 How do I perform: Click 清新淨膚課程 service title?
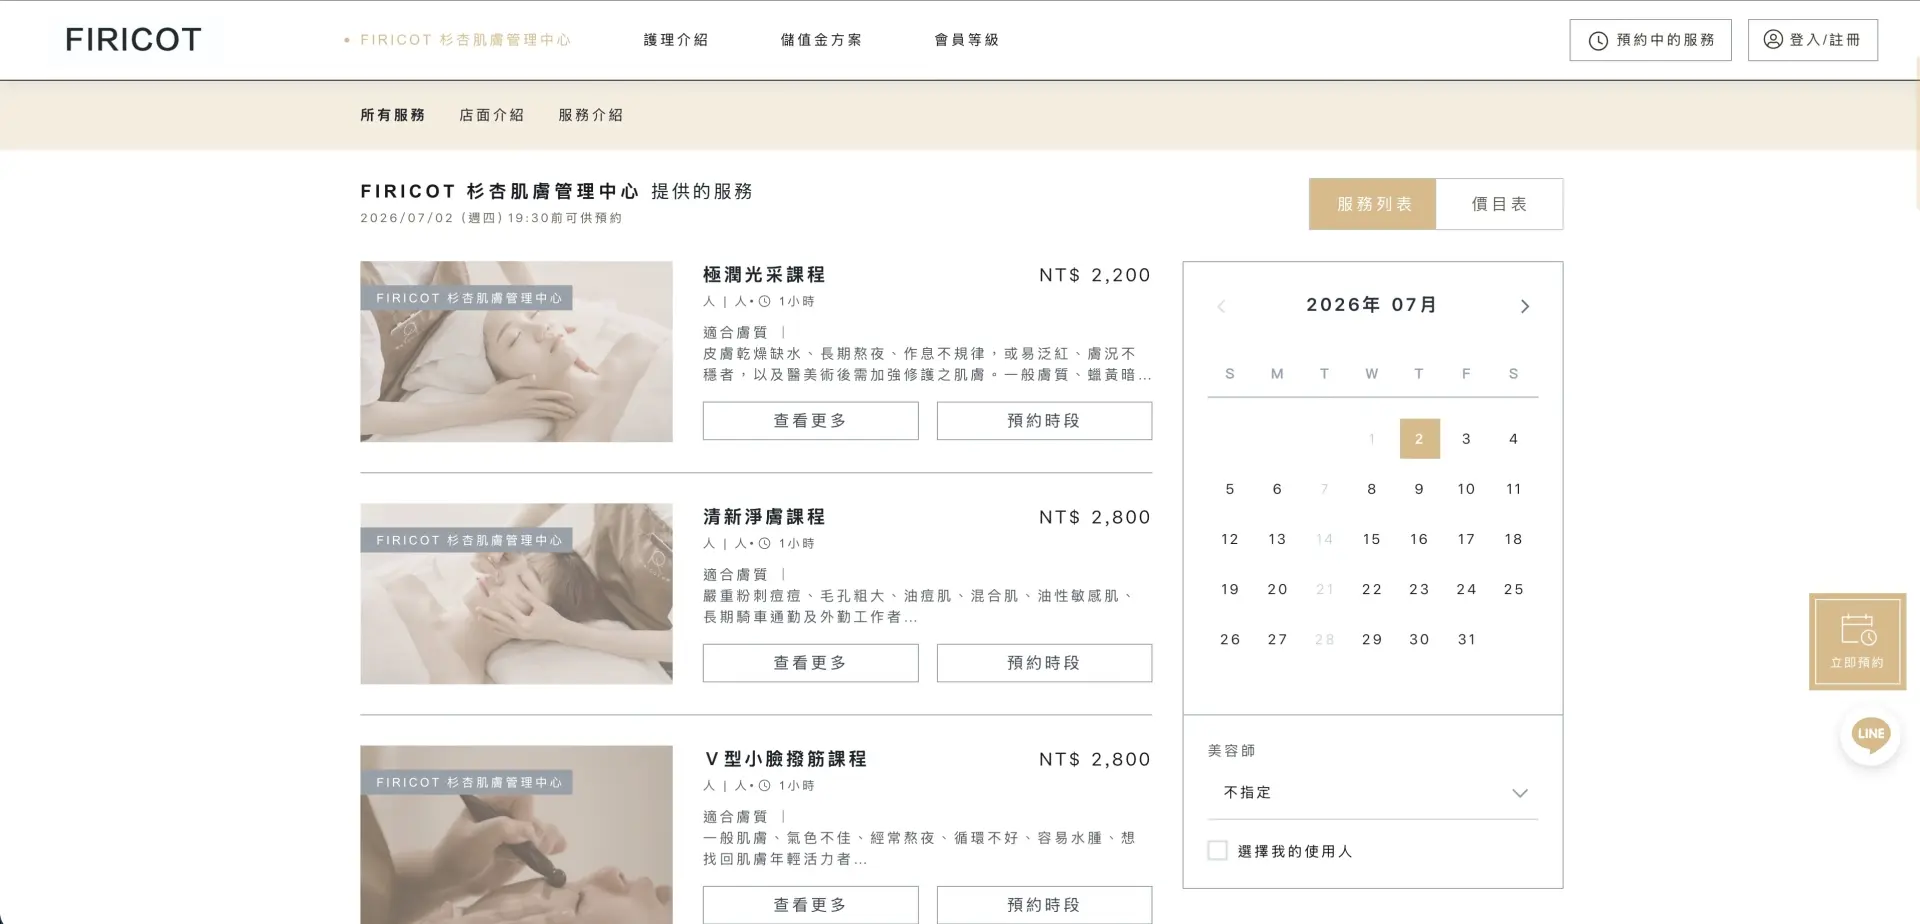(x=764, y=517)
